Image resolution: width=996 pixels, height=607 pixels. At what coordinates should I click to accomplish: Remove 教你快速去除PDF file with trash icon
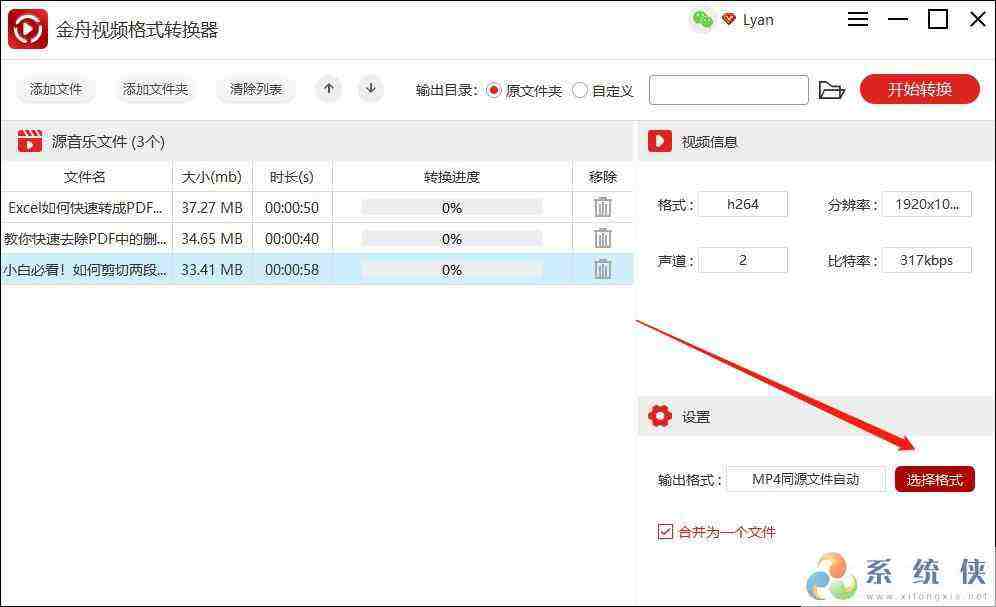603,238
